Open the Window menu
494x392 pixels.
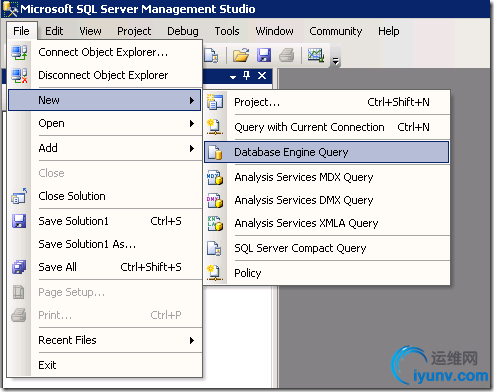pyautogui.click(x=274, y=31)
